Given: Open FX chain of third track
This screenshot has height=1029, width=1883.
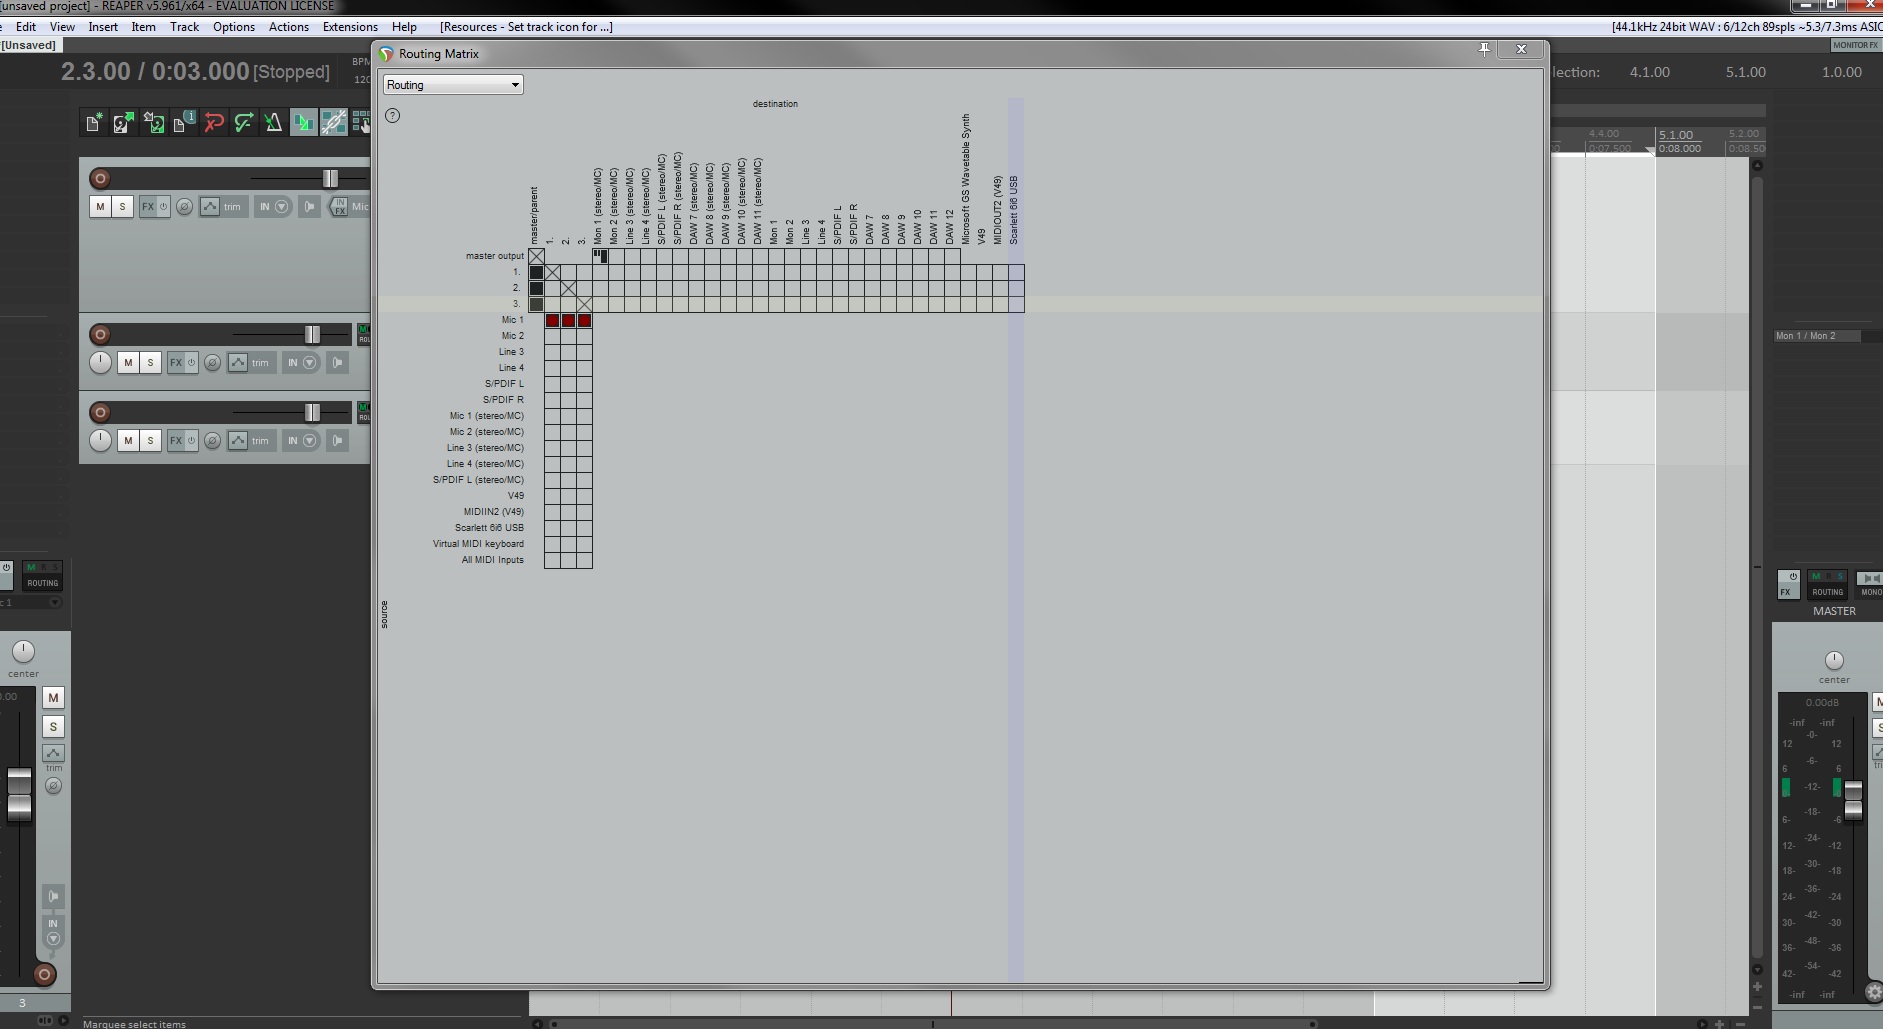Looking at the screenshot, I should pos(176,441).
